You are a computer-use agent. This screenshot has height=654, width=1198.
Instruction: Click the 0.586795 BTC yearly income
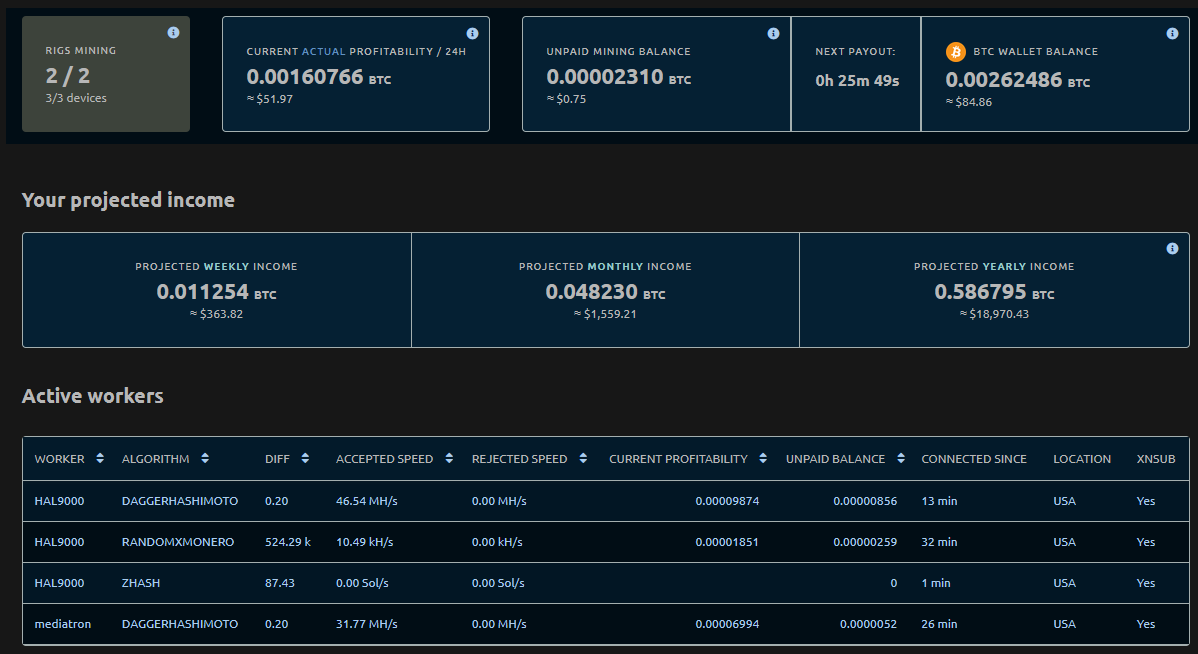point(994,292)
